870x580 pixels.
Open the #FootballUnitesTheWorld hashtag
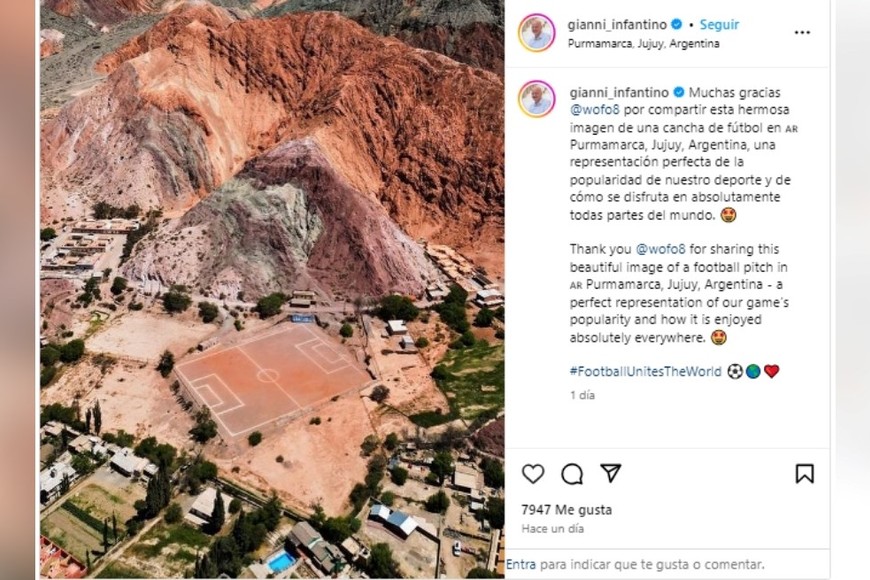coord(646,371)
